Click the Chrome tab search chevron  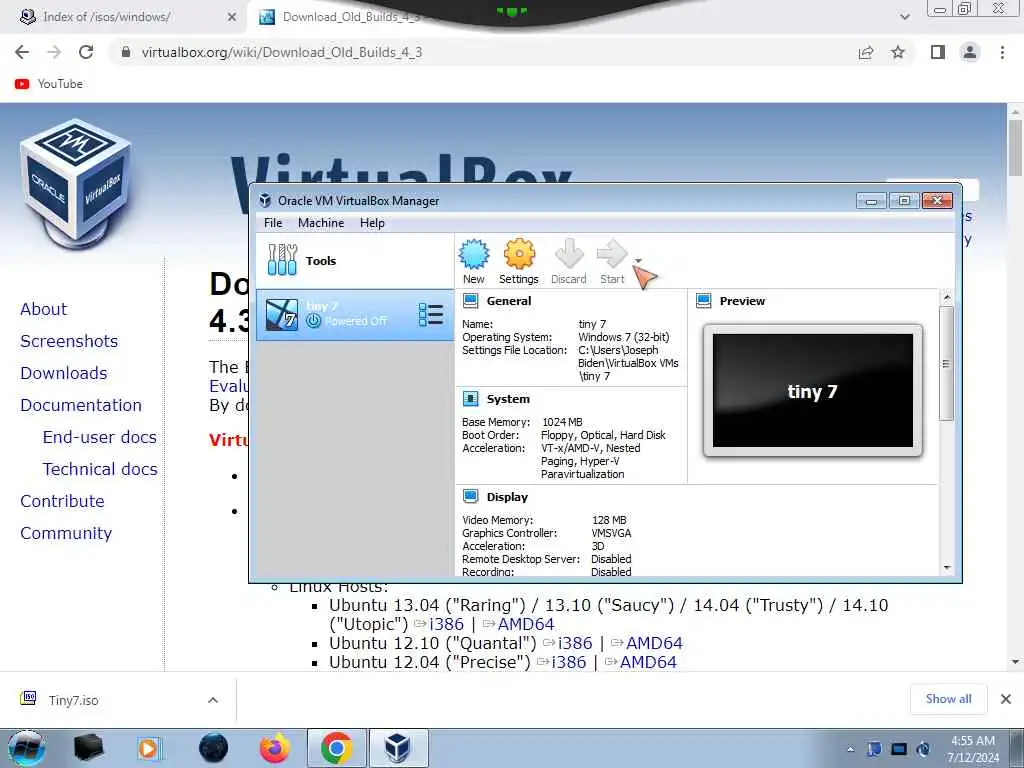904,17
